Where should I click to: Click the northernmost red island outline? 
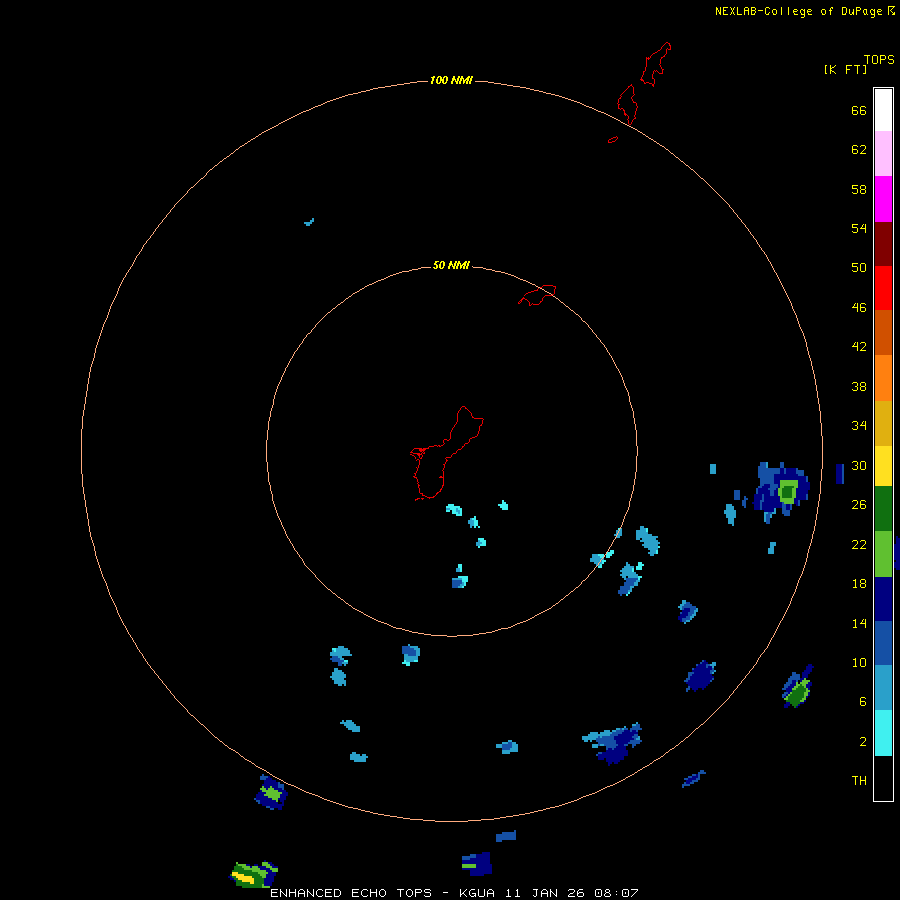pyautogui.click(x=656, y=64)
